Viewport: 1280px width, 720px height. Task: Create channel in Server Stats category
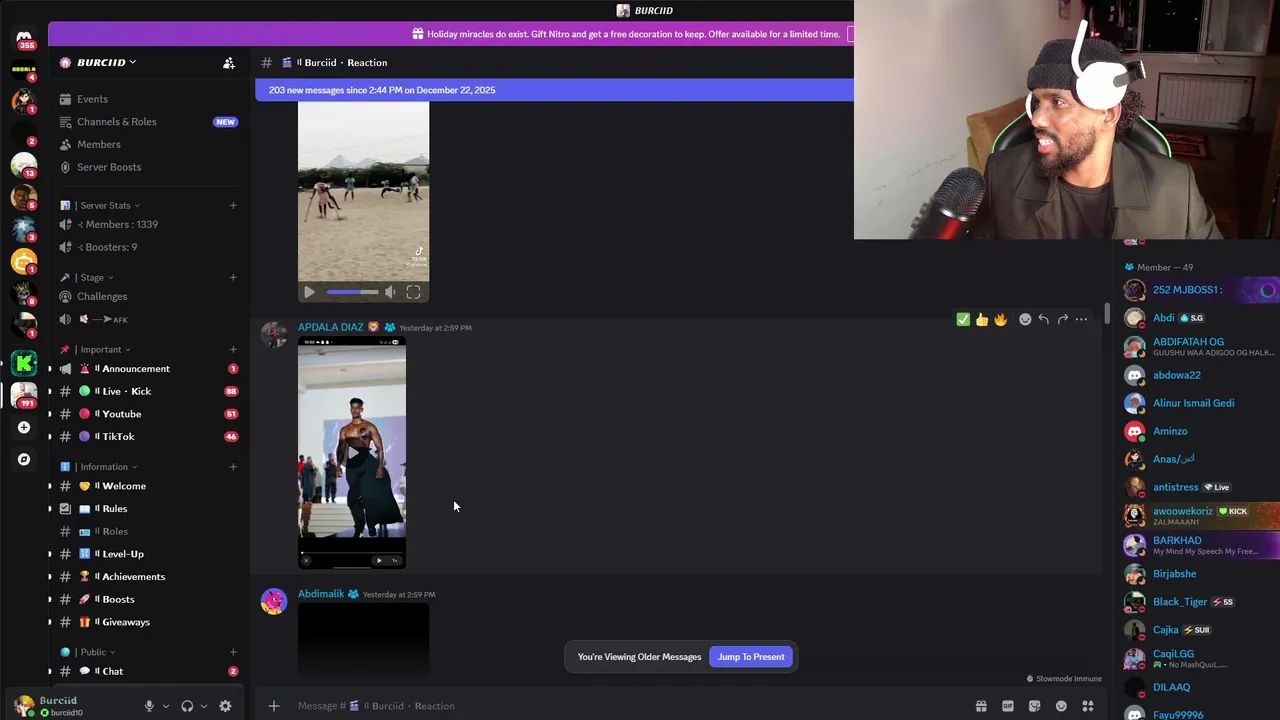[x=233, y=205]
